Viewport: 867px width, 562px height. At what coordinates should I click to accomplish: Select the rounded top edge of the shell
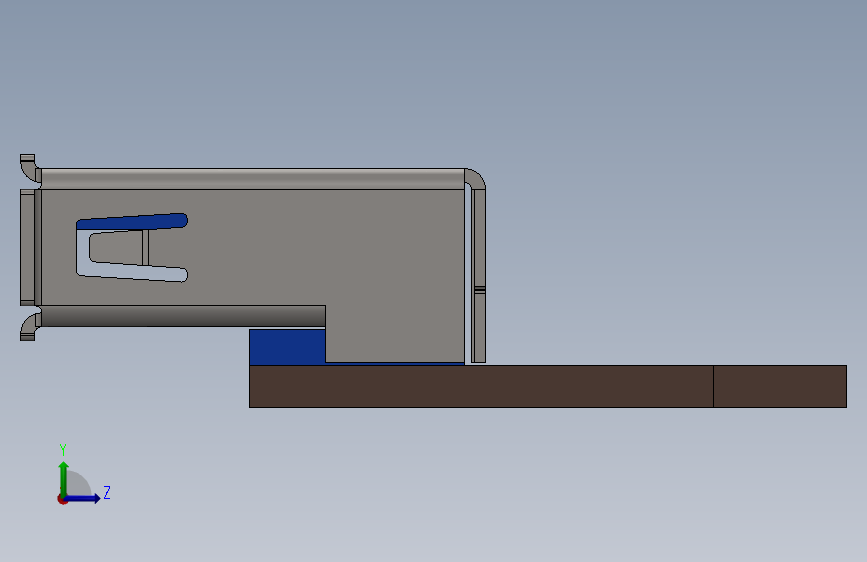(253, 179)
